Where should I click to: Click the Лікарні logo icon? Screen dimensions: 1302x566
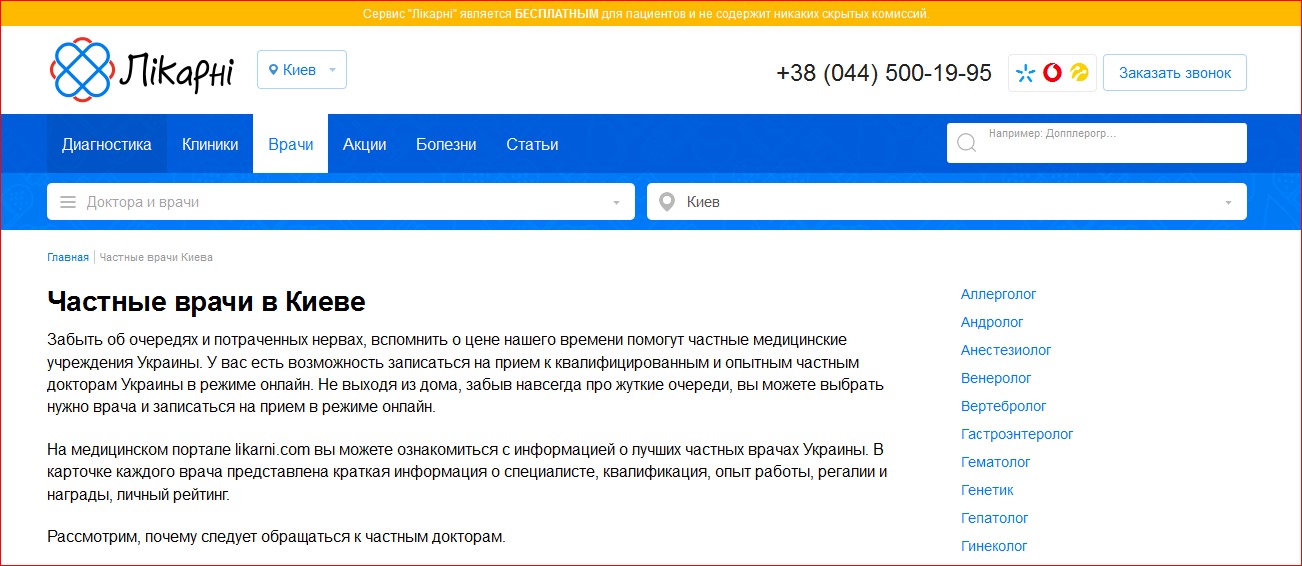click(81, 69)
